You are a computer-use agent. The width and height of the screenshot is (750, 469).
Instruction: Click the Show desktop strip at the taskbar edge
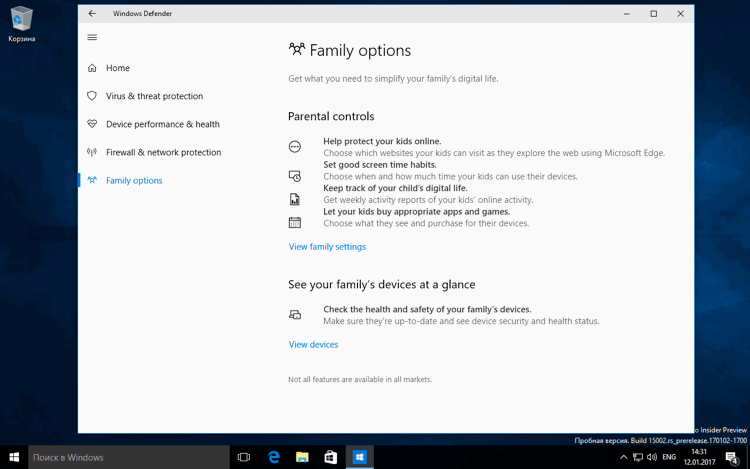click(748, 458)
